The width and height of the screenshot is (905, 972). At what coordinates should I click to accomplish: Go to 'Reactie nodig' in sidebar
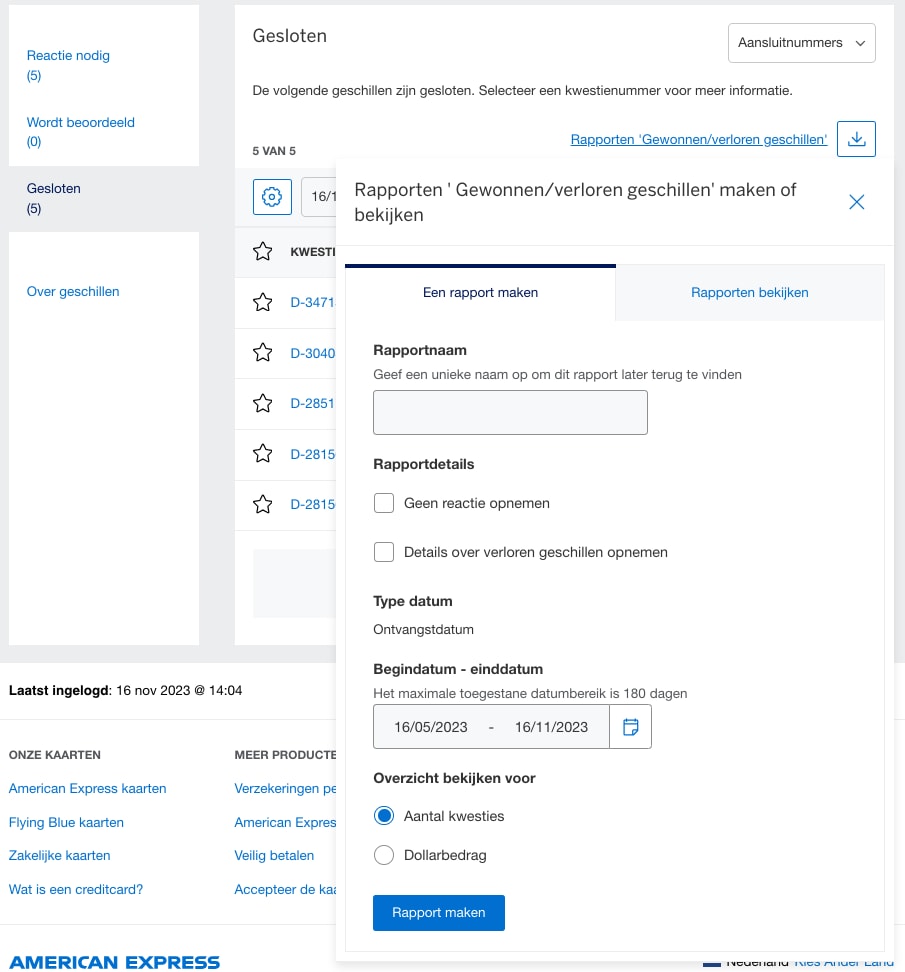click(68, 56)
